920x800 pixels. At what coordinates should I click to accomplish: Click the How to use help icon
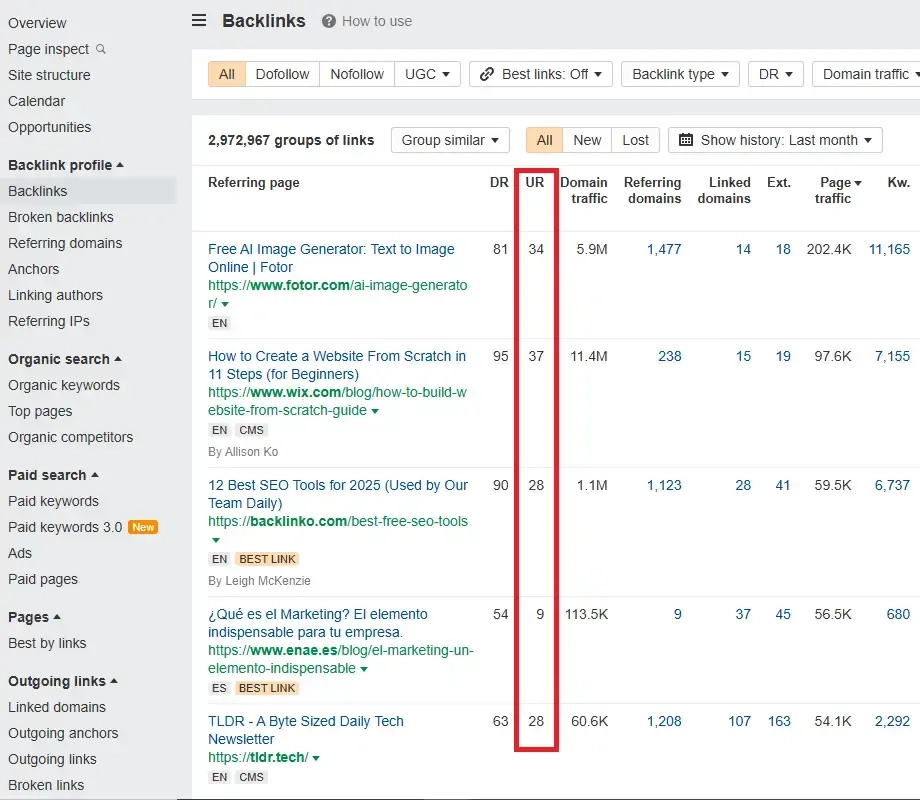329,21
